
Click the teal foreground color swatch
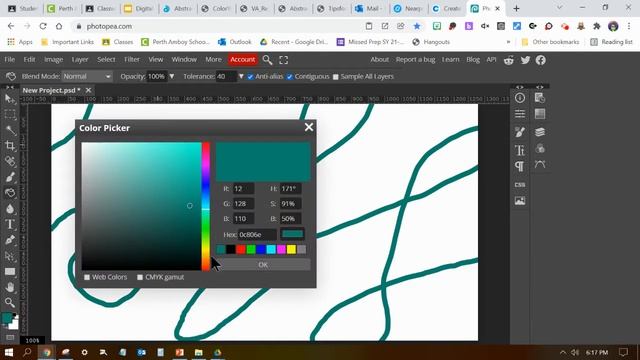tap(7, 318)
